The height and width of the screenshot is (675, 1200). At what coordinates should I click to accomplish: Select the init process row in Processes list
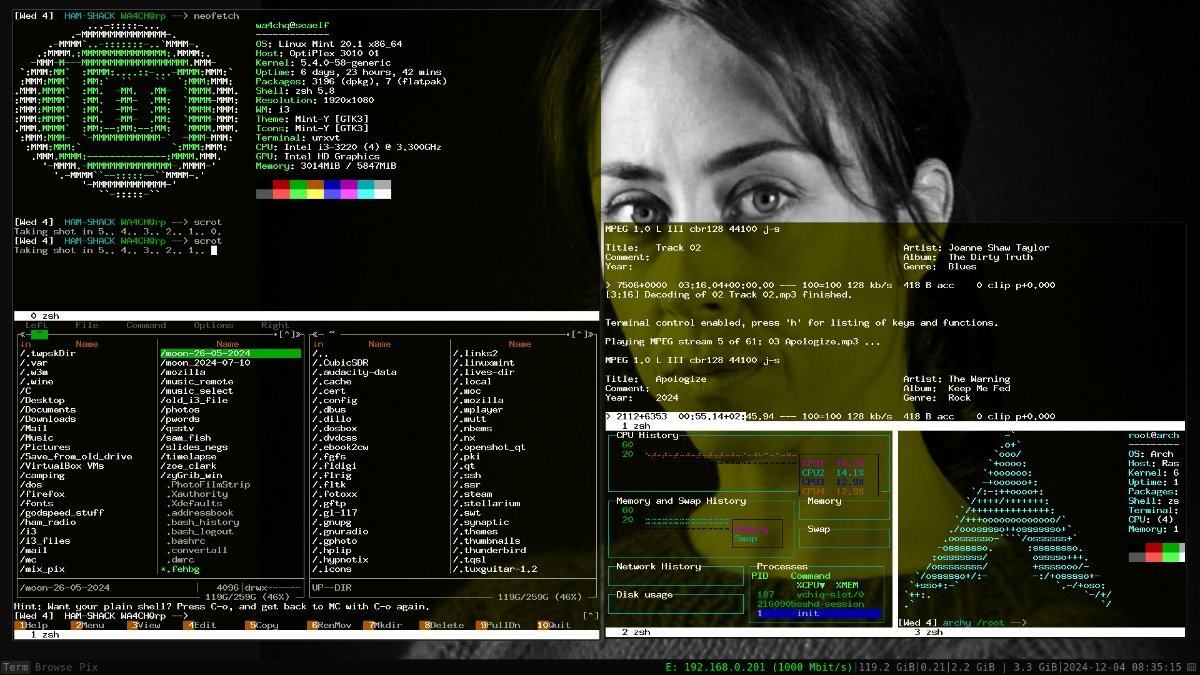(x=819, y=614)
